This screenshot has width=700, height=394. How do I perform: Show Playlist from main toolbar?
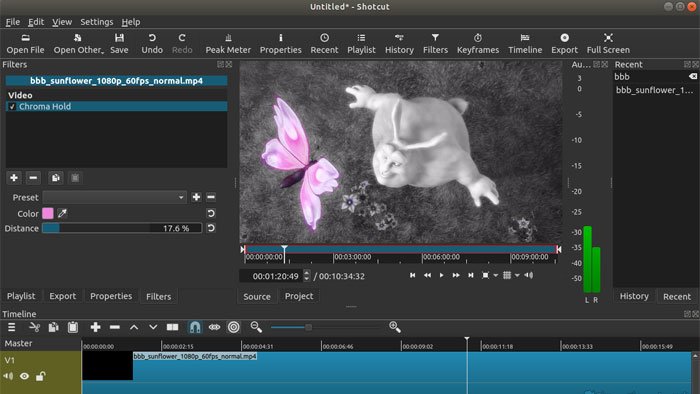pos(361,44)
